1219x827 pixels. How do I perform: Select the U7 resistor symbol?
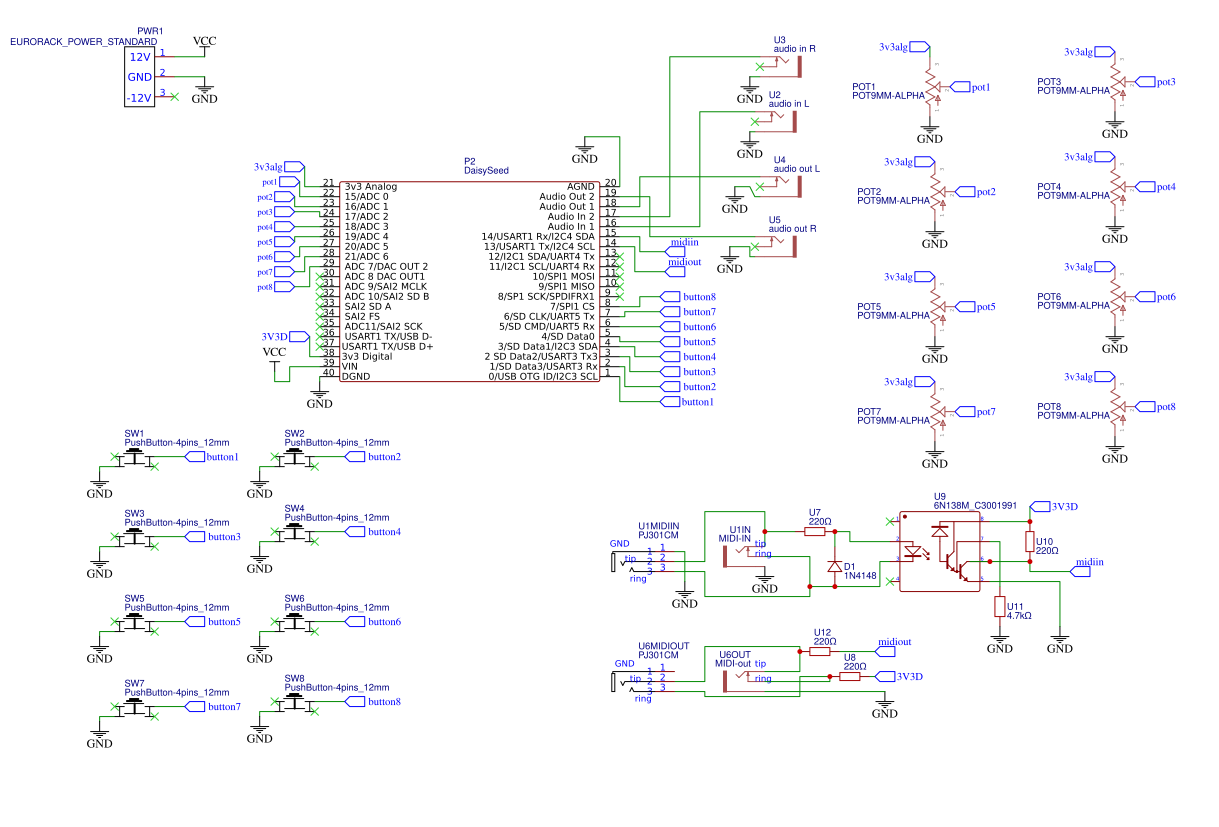click(x=815, y=532)
